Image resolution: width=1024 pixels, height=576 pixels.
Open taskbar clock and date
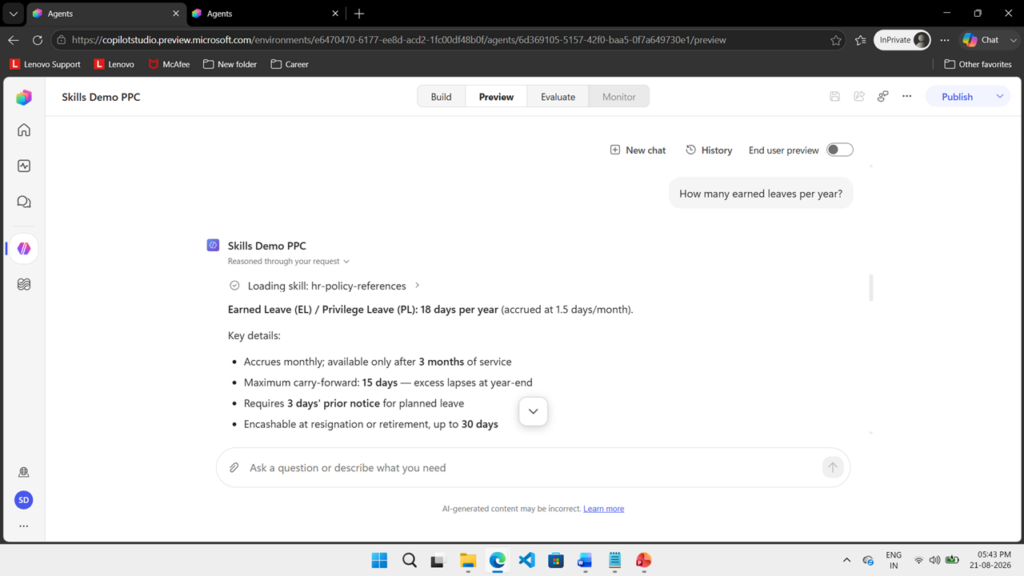pos(990,560)
